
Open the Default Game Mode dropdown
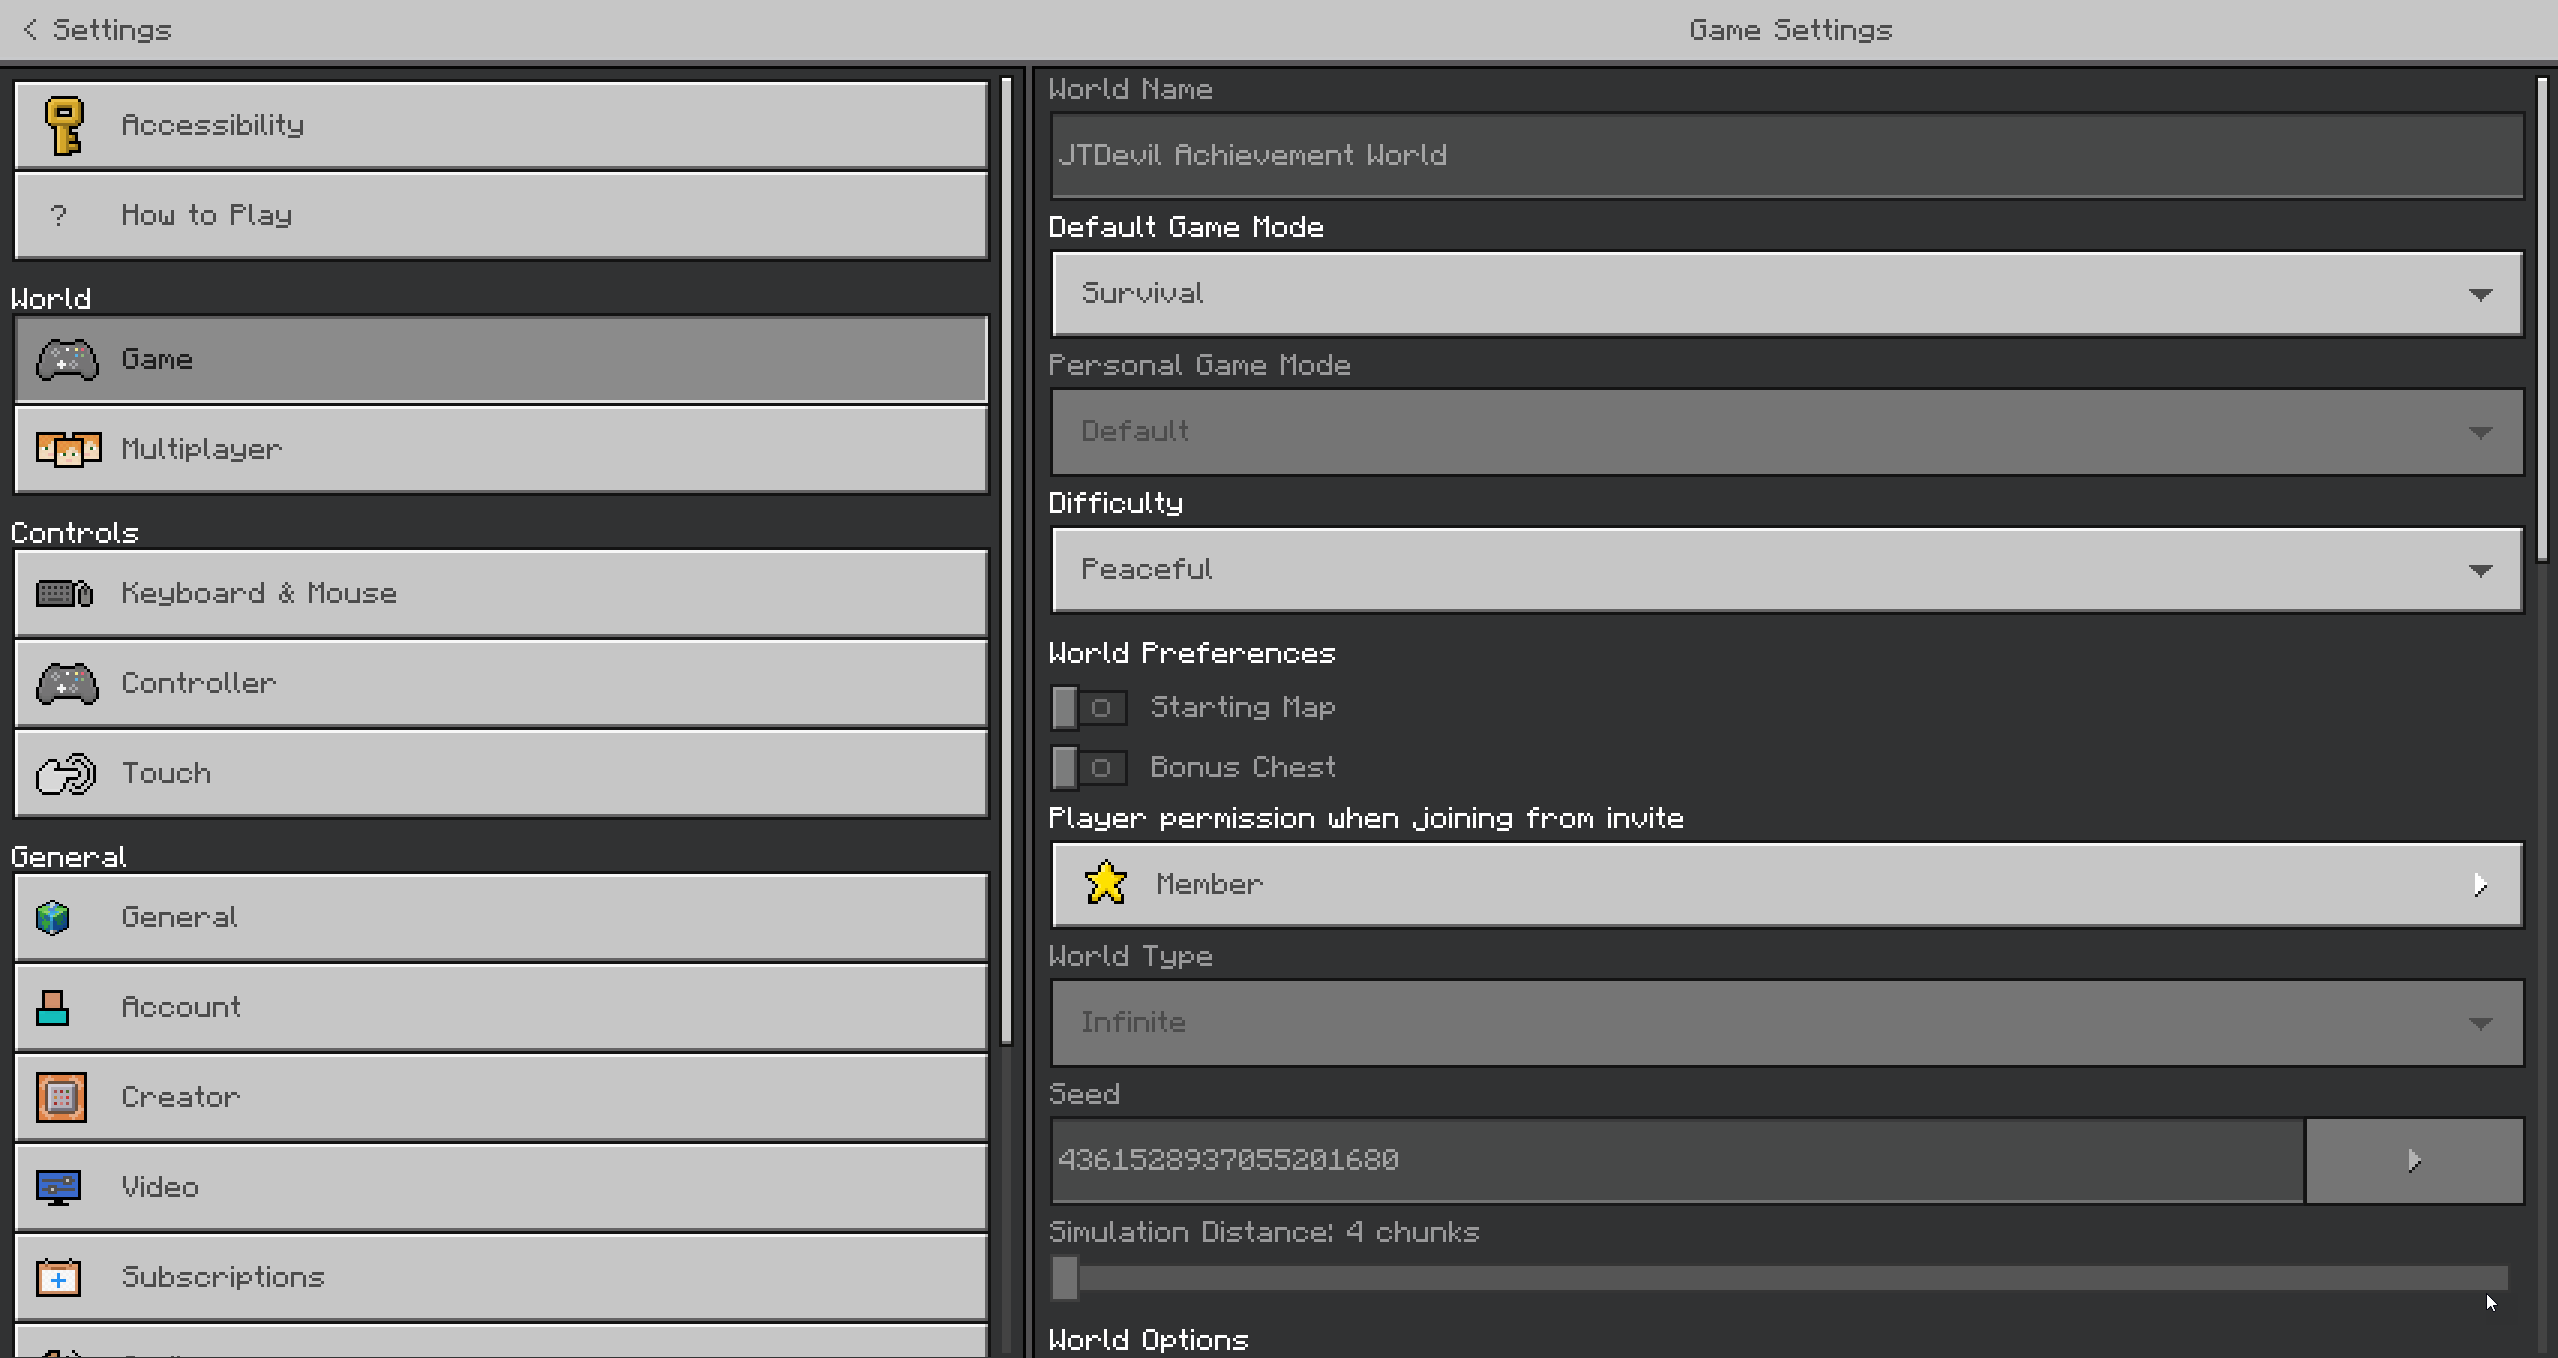click(x=1786, y=294)
